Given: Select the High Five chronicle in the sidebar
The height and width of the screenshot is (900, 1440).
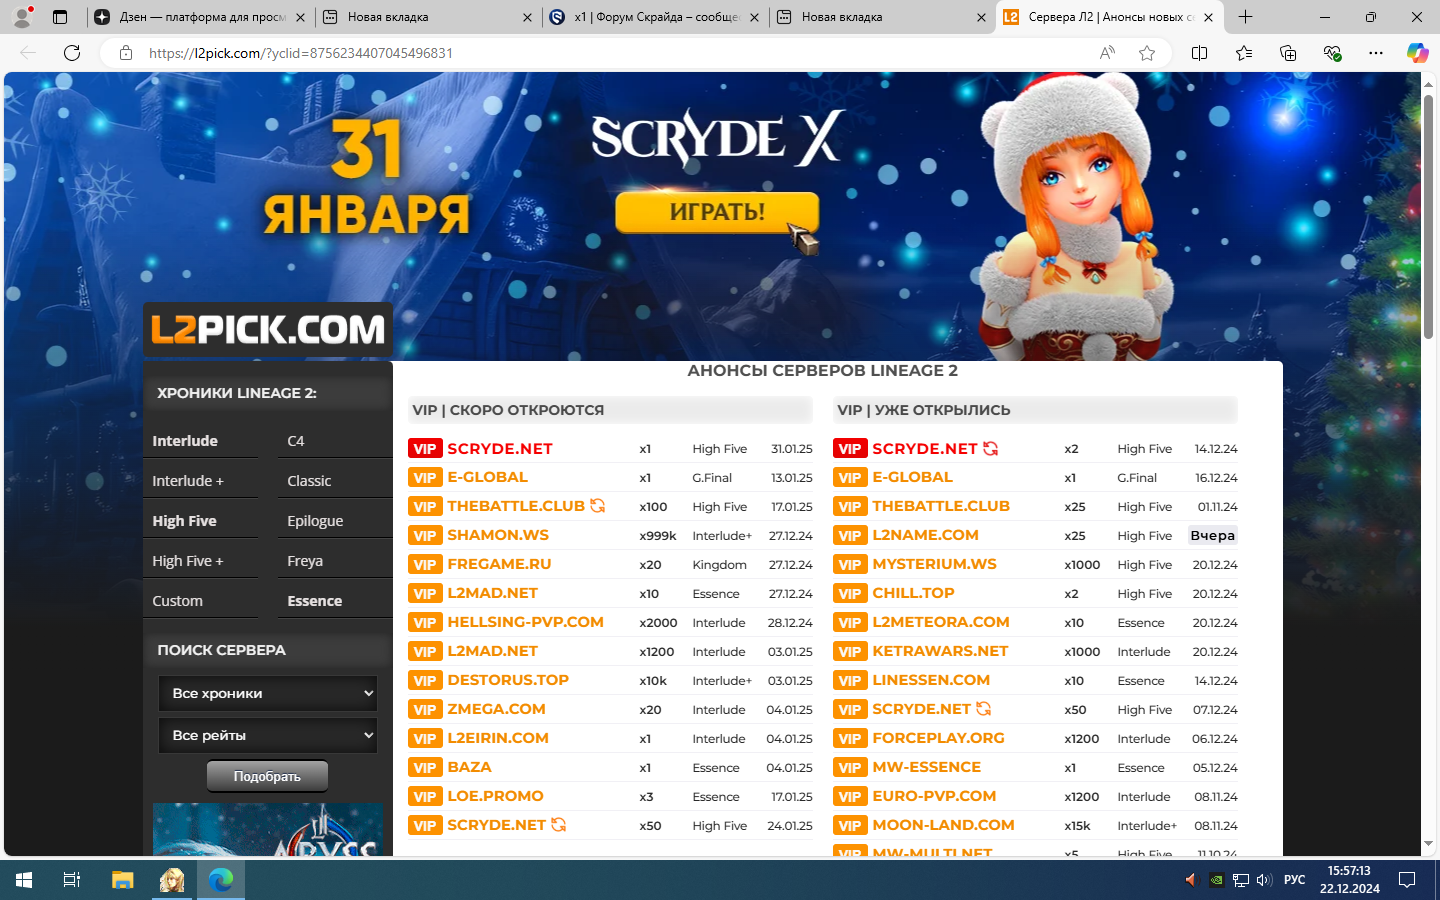Looking at the screenshot, I should [x=185, y=521].
